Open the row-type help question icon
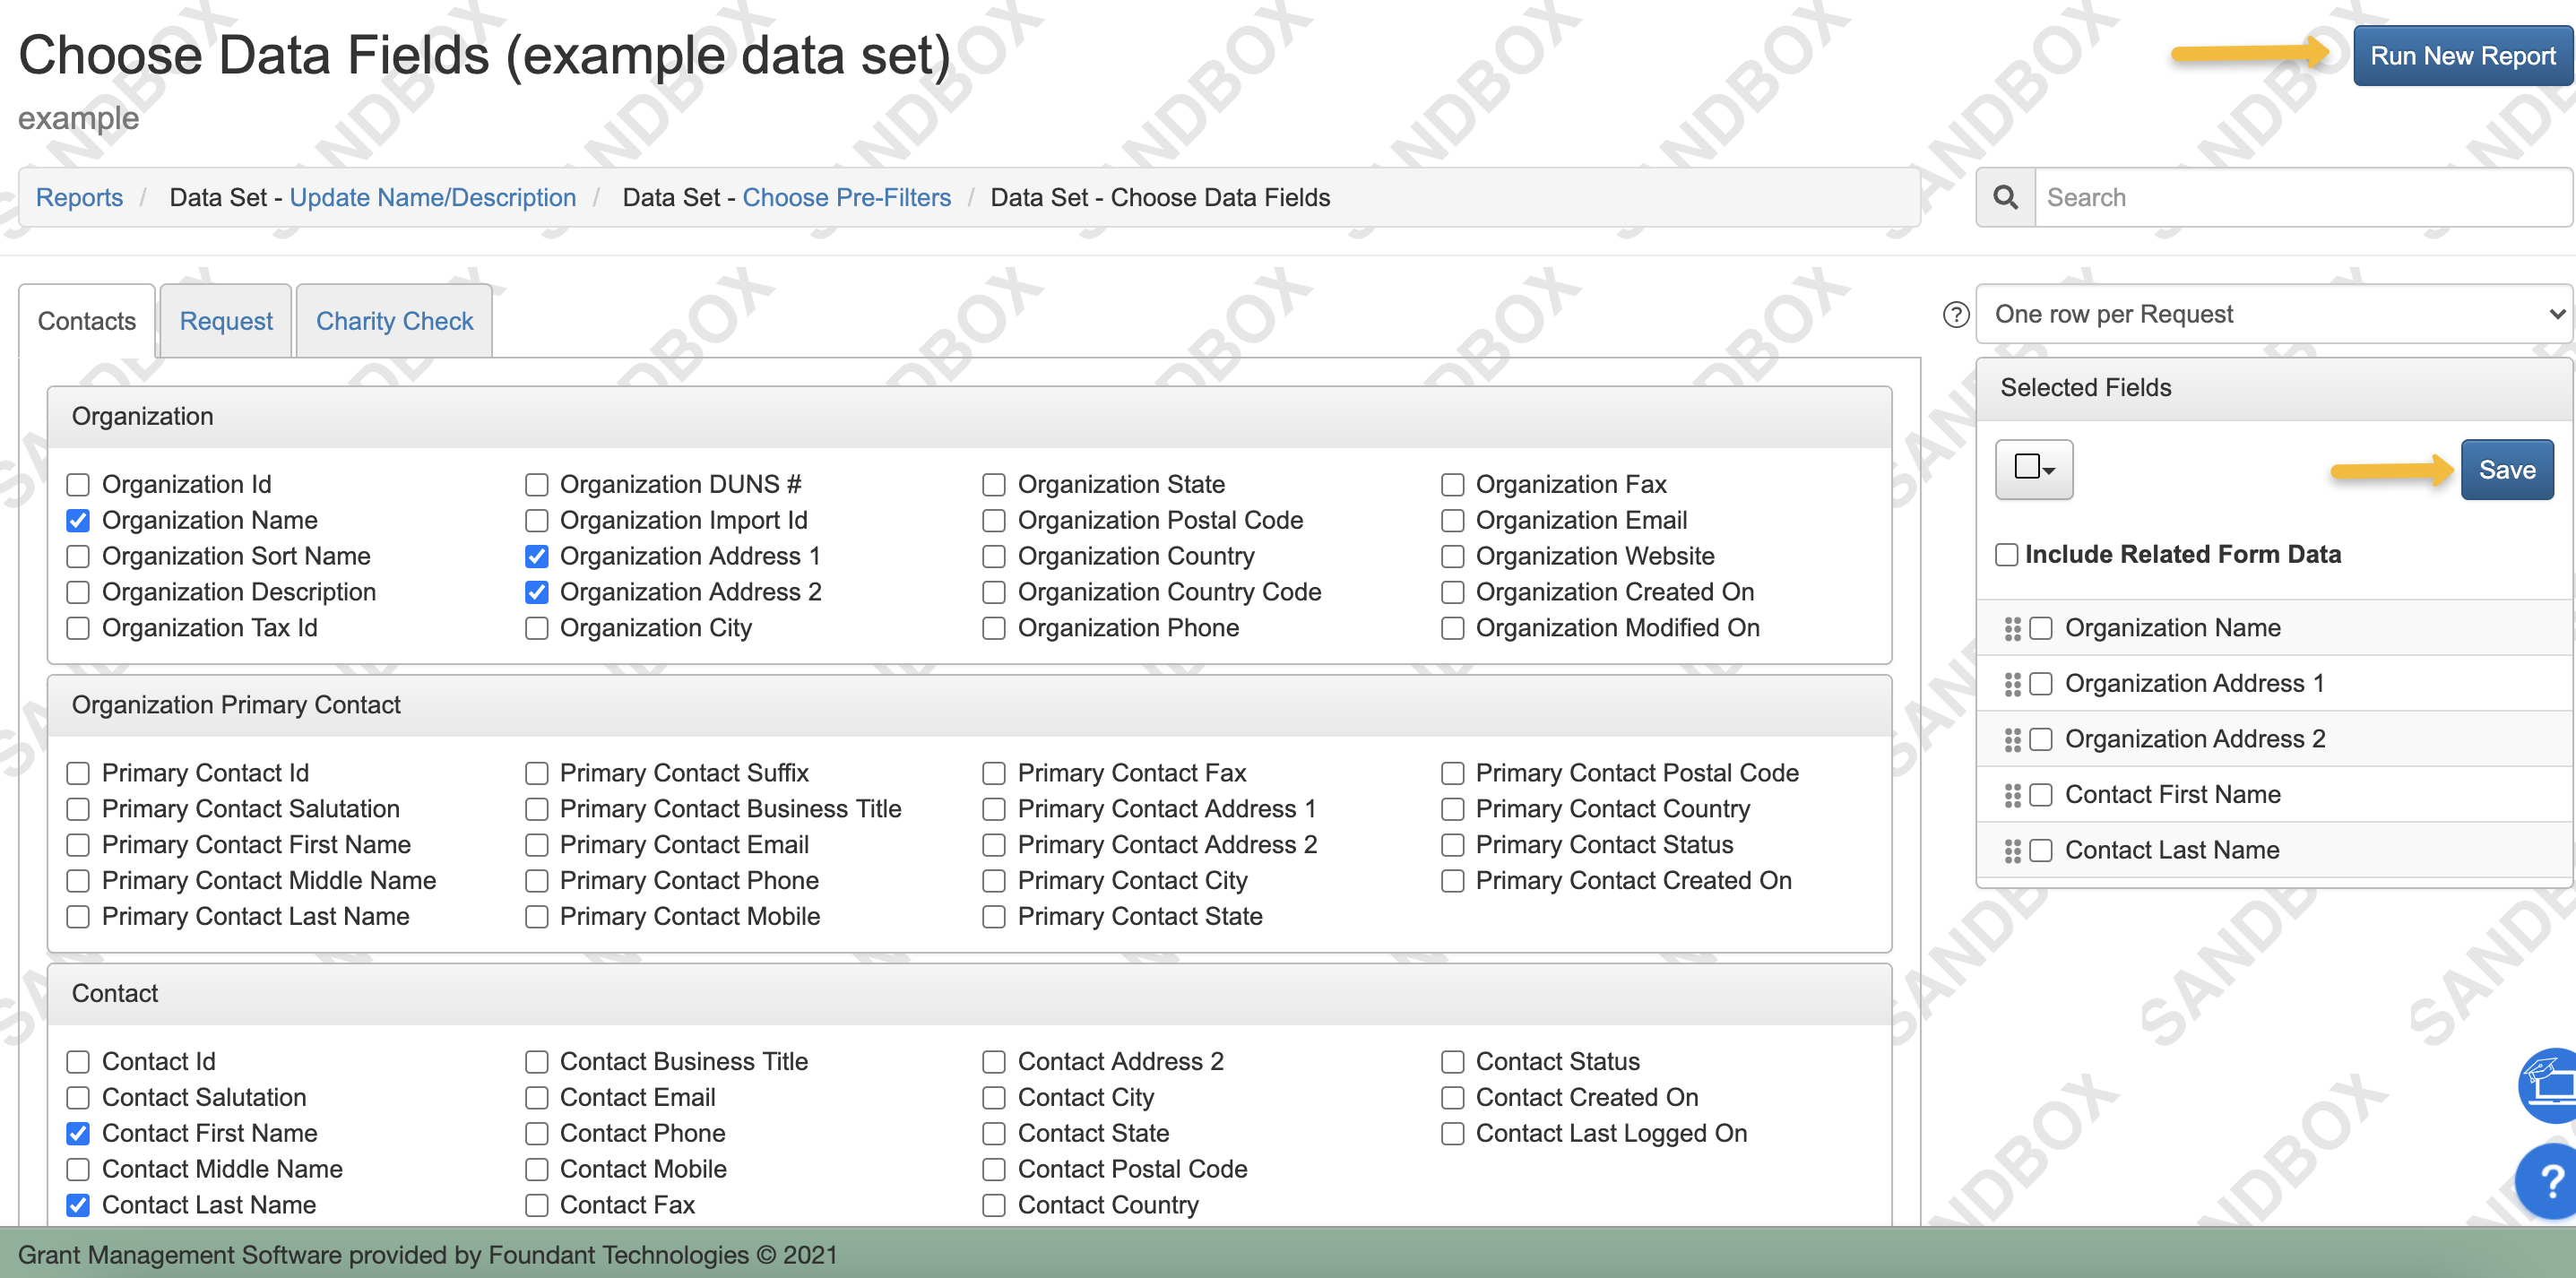 click(1956, 315)
